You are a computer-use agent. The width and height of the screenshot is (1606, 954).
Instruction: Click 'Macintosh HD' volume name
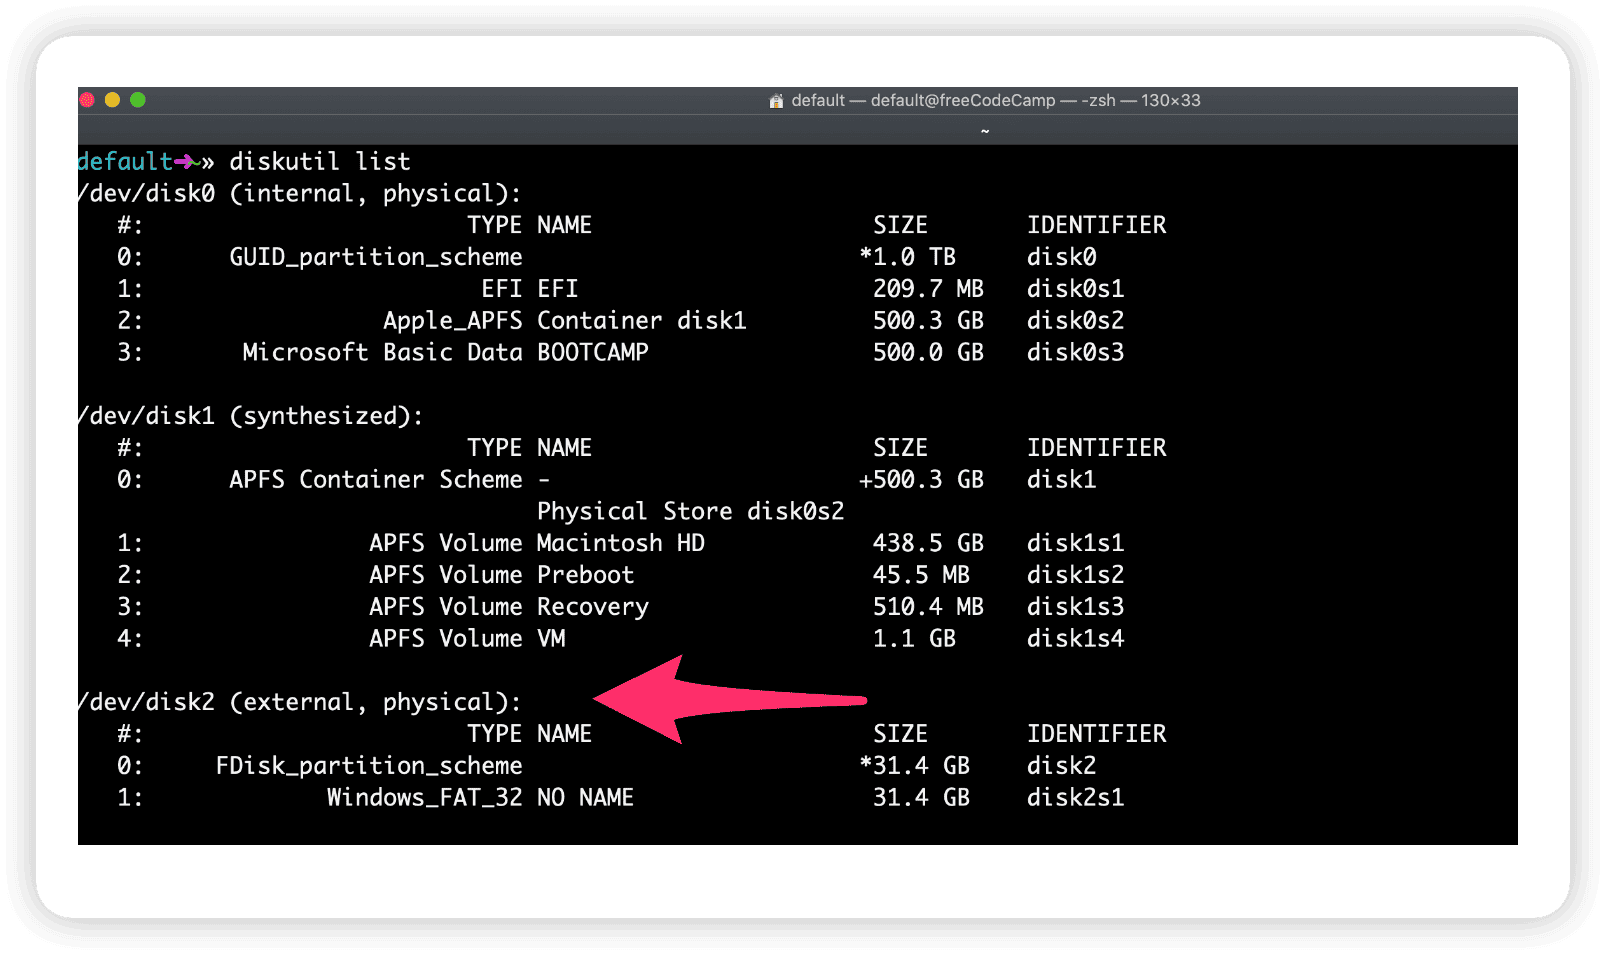(621, 543)
